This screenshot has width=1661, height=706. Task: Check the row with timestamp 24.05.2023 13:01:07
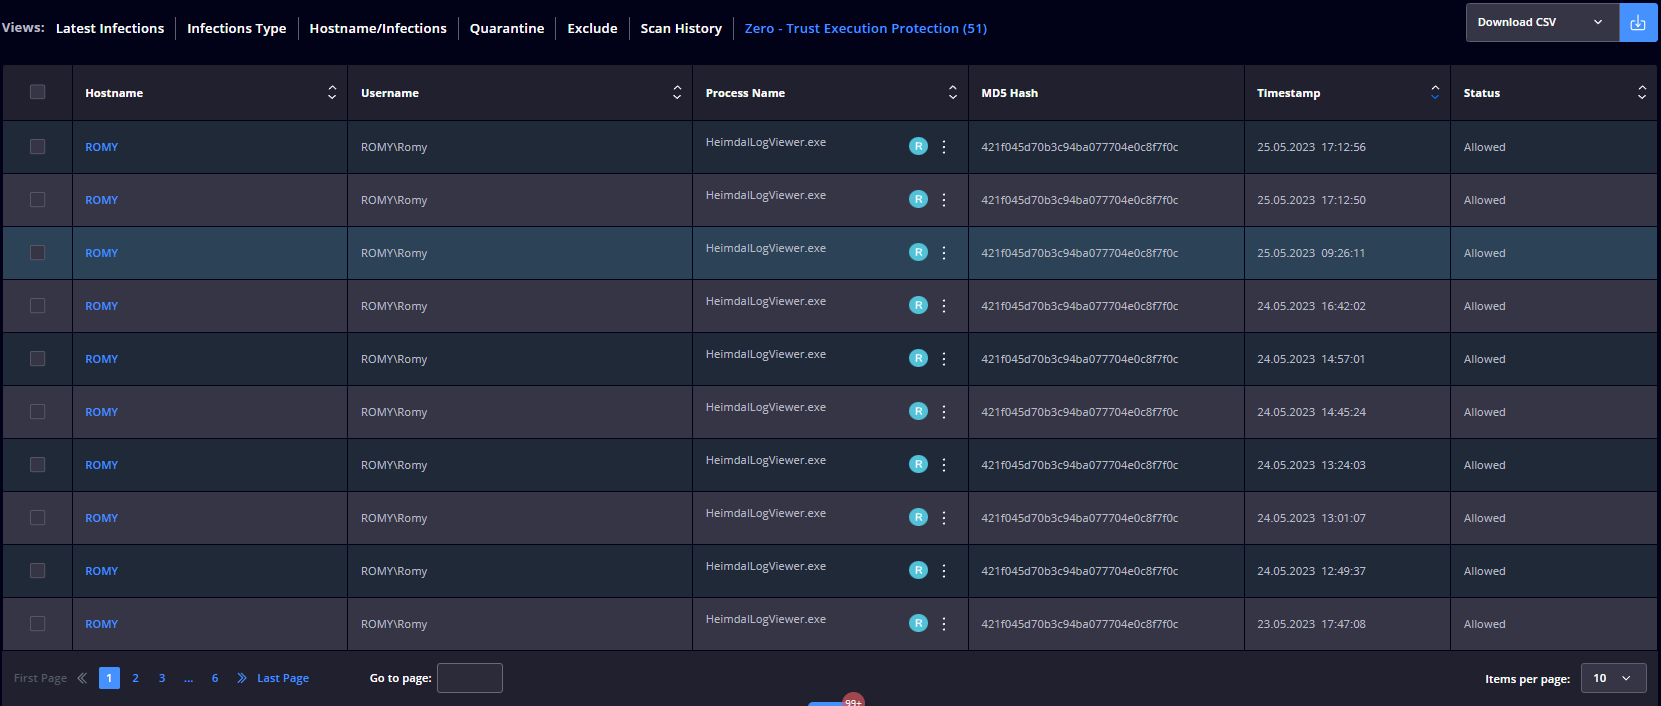click(37, 518)
